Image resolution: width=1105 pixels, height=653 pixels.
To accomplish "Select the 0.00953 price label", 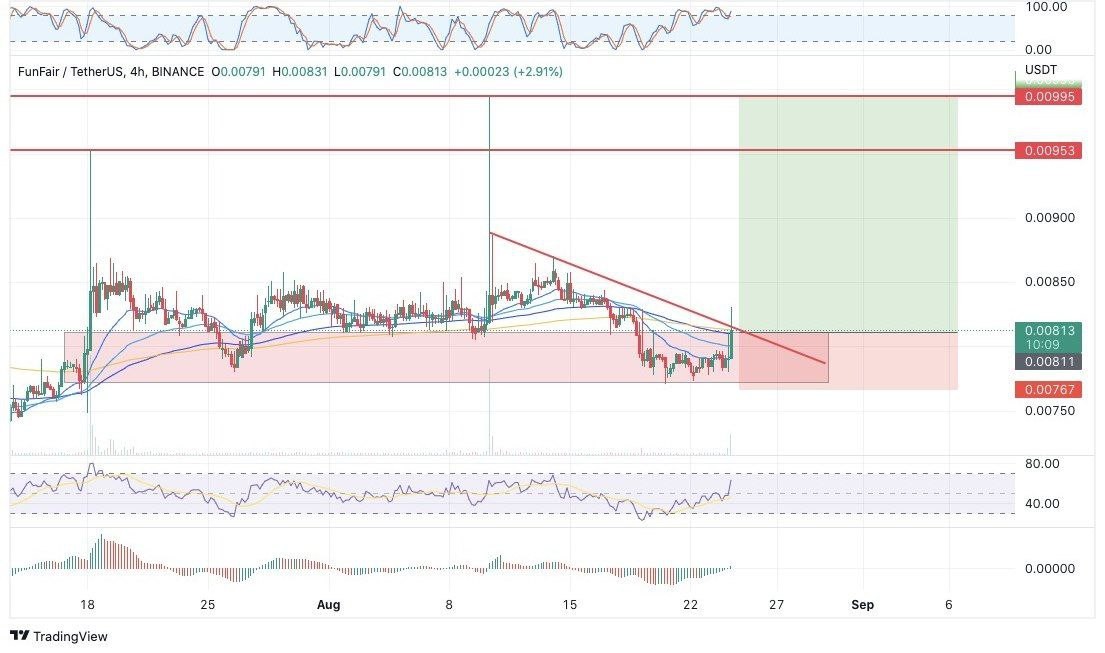I will (x=1048, y=150).
